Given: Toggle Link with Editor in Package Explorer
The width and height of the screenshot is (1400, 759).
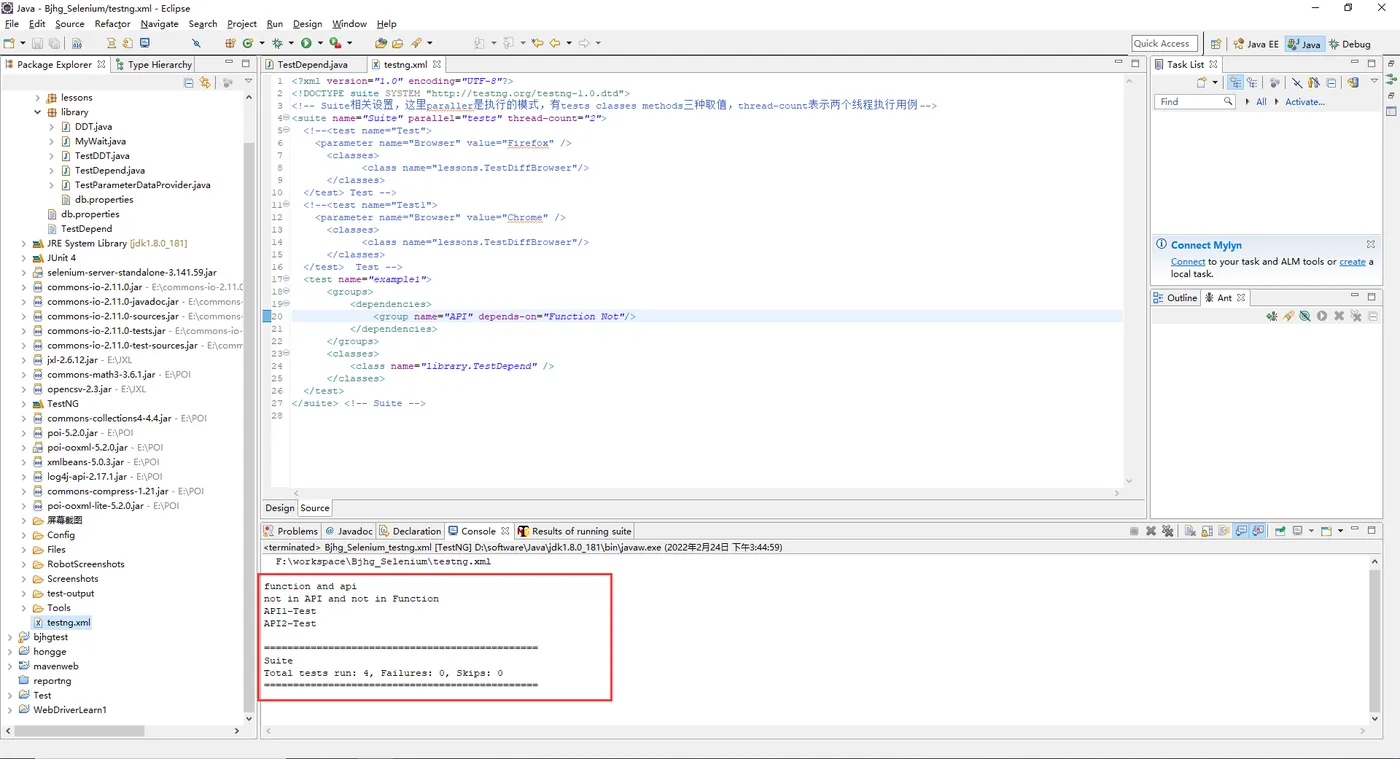Looking at the screenshot, I should (x=205, y=83).
